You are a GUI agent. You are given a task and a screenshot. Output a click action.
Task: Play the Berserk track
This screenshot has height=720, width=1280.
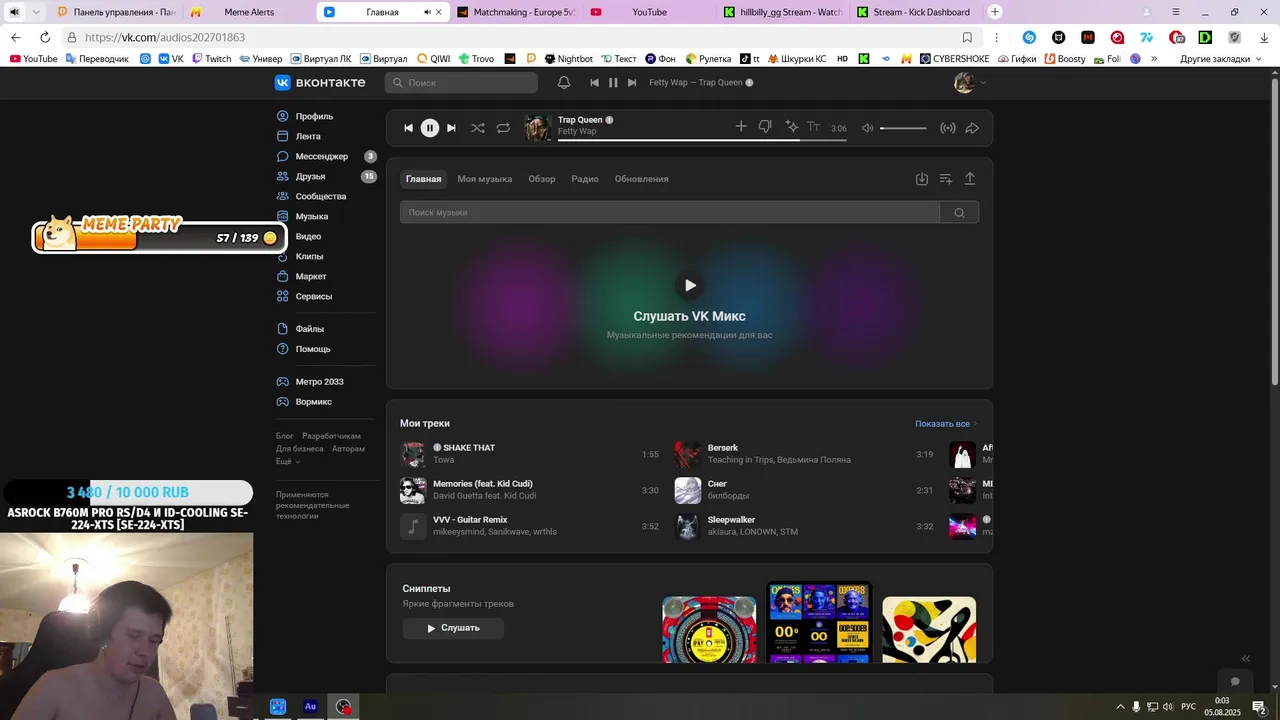[688, 454]
